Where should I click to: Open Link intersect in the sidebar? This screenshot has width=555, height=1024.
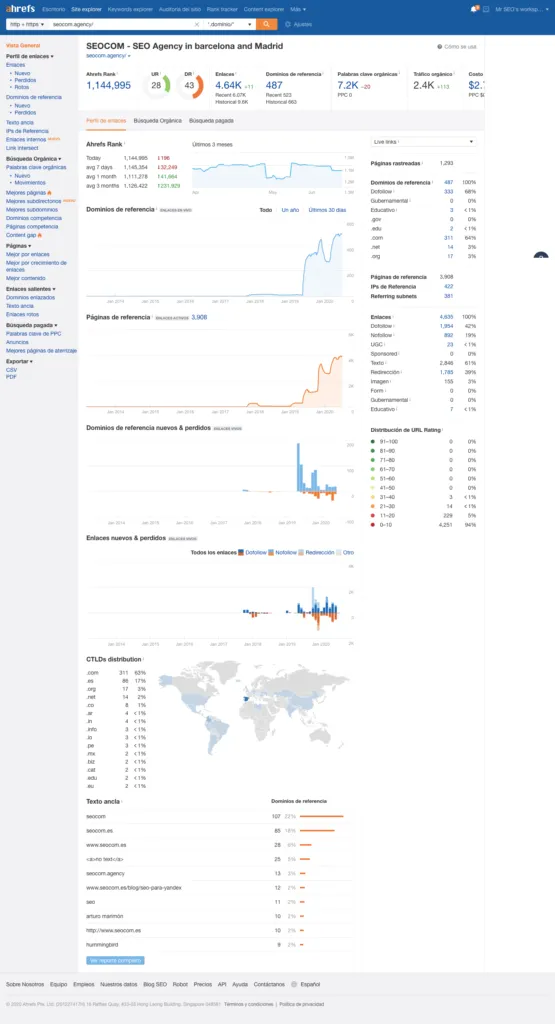click(22, 148)
